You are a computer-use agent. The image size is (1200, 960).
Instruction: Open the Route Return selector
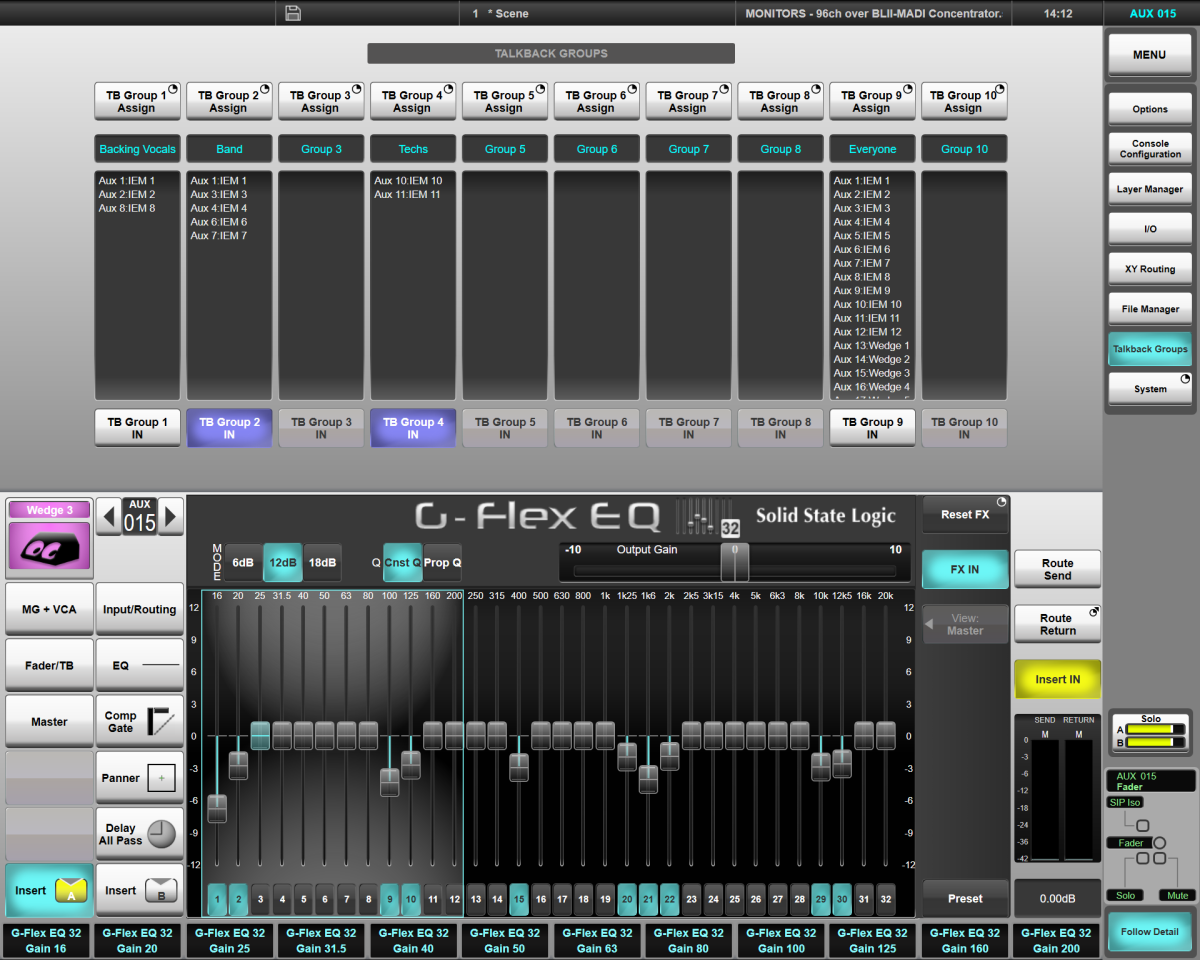[1057, 624]
